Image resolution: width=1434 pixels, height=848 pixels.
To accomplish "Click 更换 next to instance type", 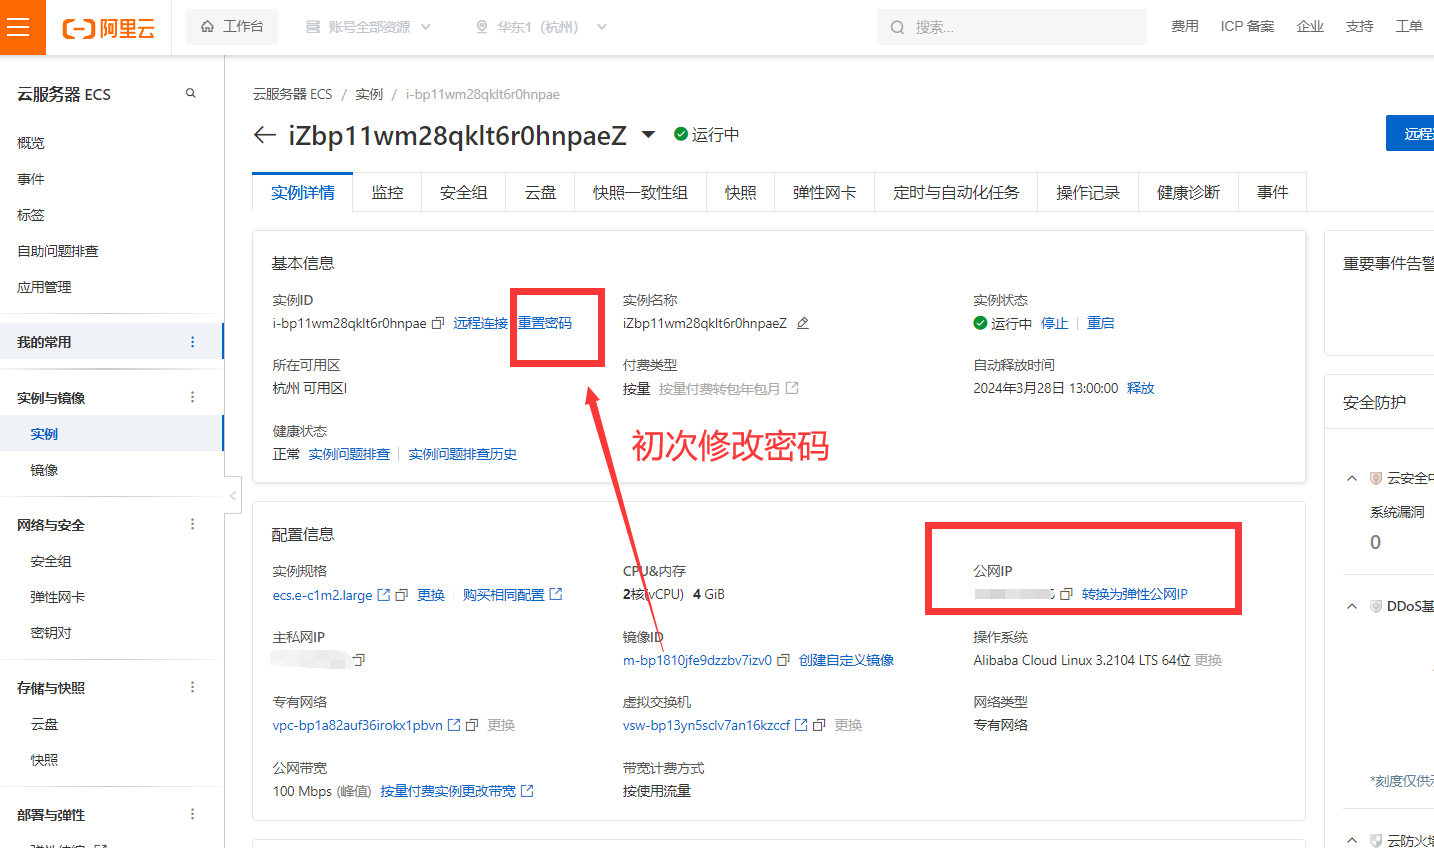I will point(431,595).
